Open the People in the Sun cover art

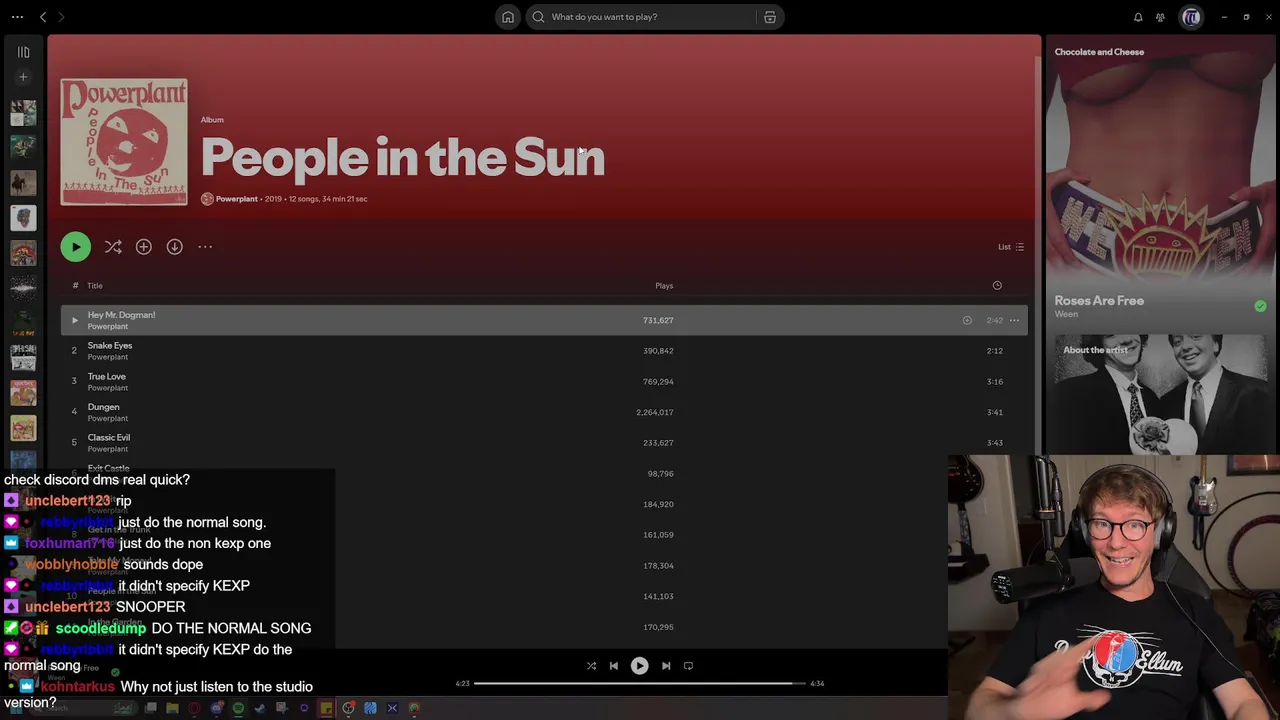(124, 142)
